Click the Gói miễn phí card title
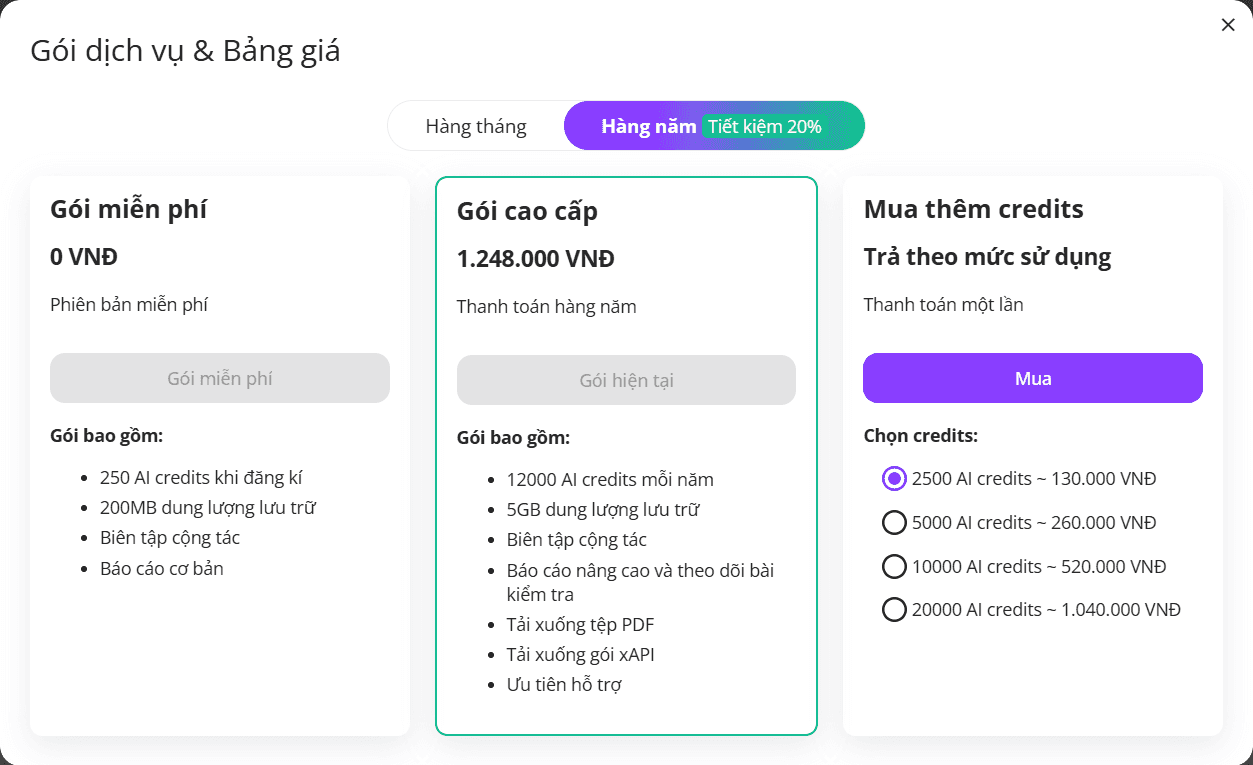 point(129,210)
